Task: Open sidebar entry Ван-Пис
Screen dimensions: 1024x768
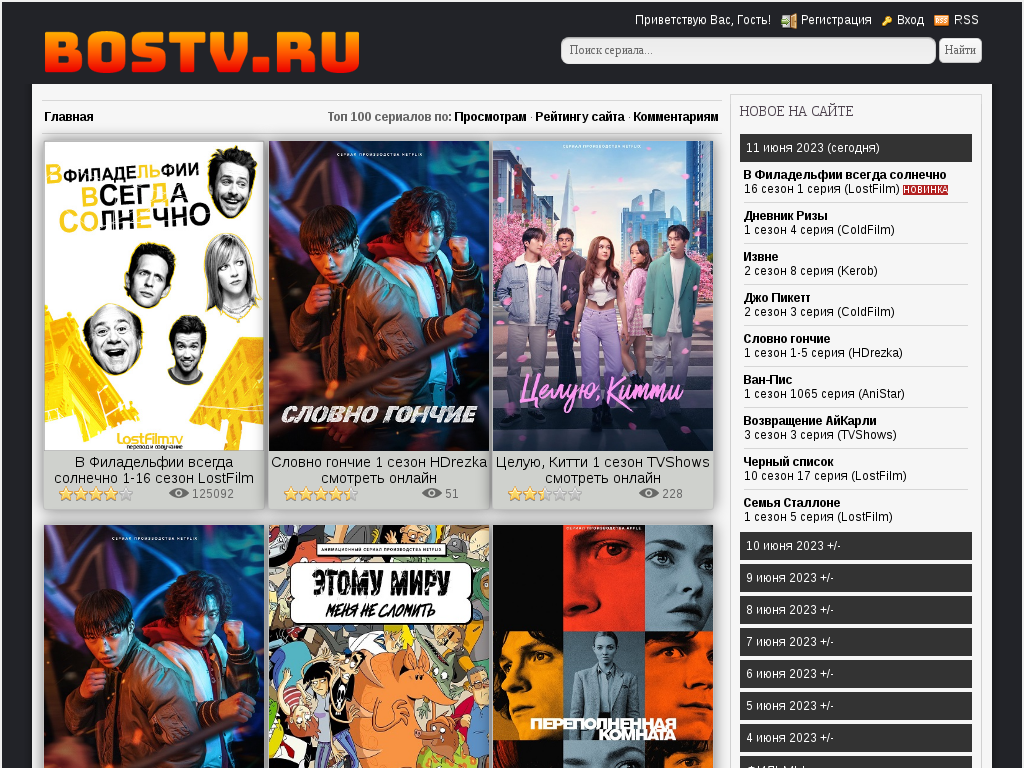Action: click(767, 380)
